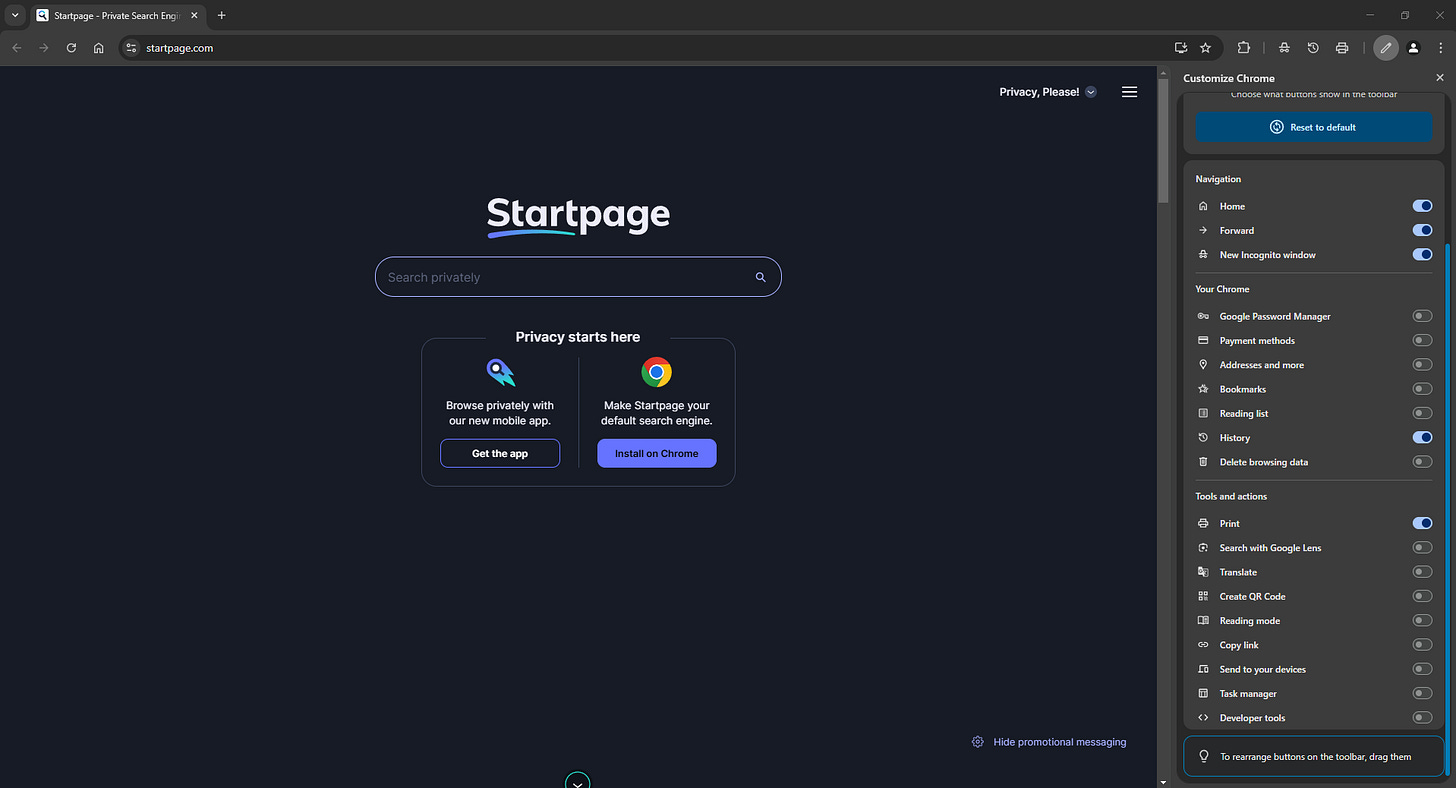Turn off the Forward toggle
Image resolution: width=1456 pixels, height=788 pixels.
tap(1422, 230)
